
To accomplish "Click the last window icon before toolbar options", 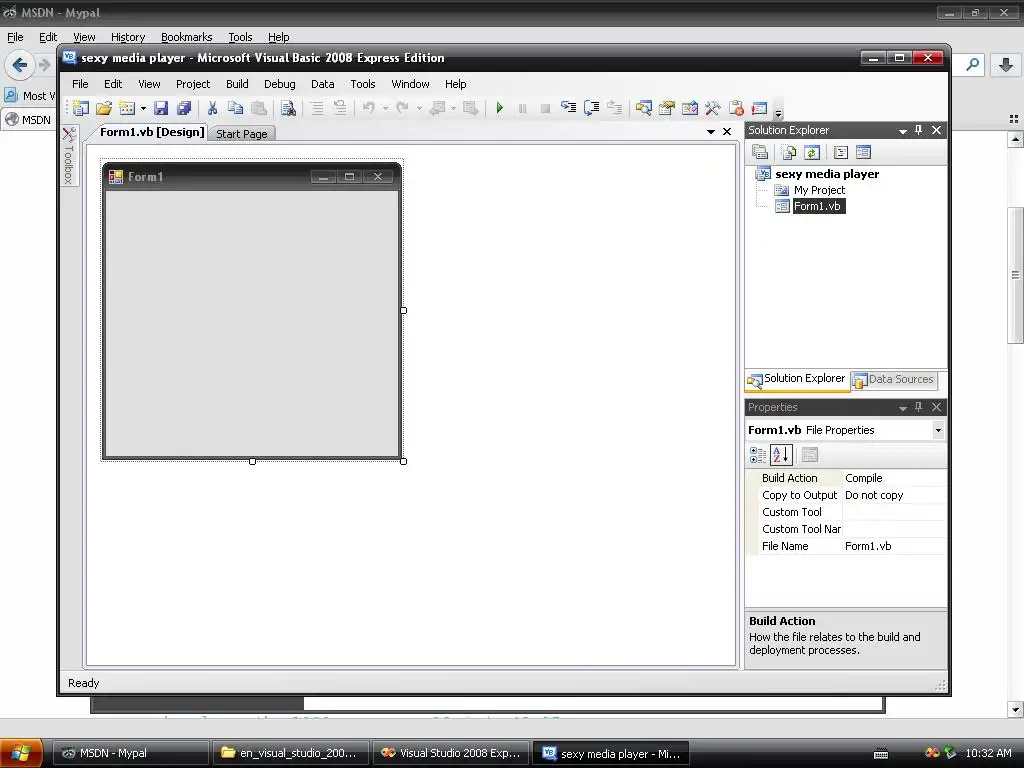I will [760, 108].
